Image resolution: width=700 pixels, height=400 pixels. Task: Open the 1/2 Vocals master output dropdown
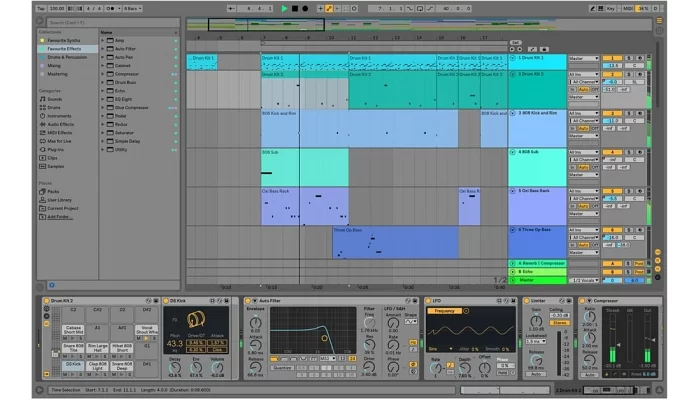click(x=583, y=280)
